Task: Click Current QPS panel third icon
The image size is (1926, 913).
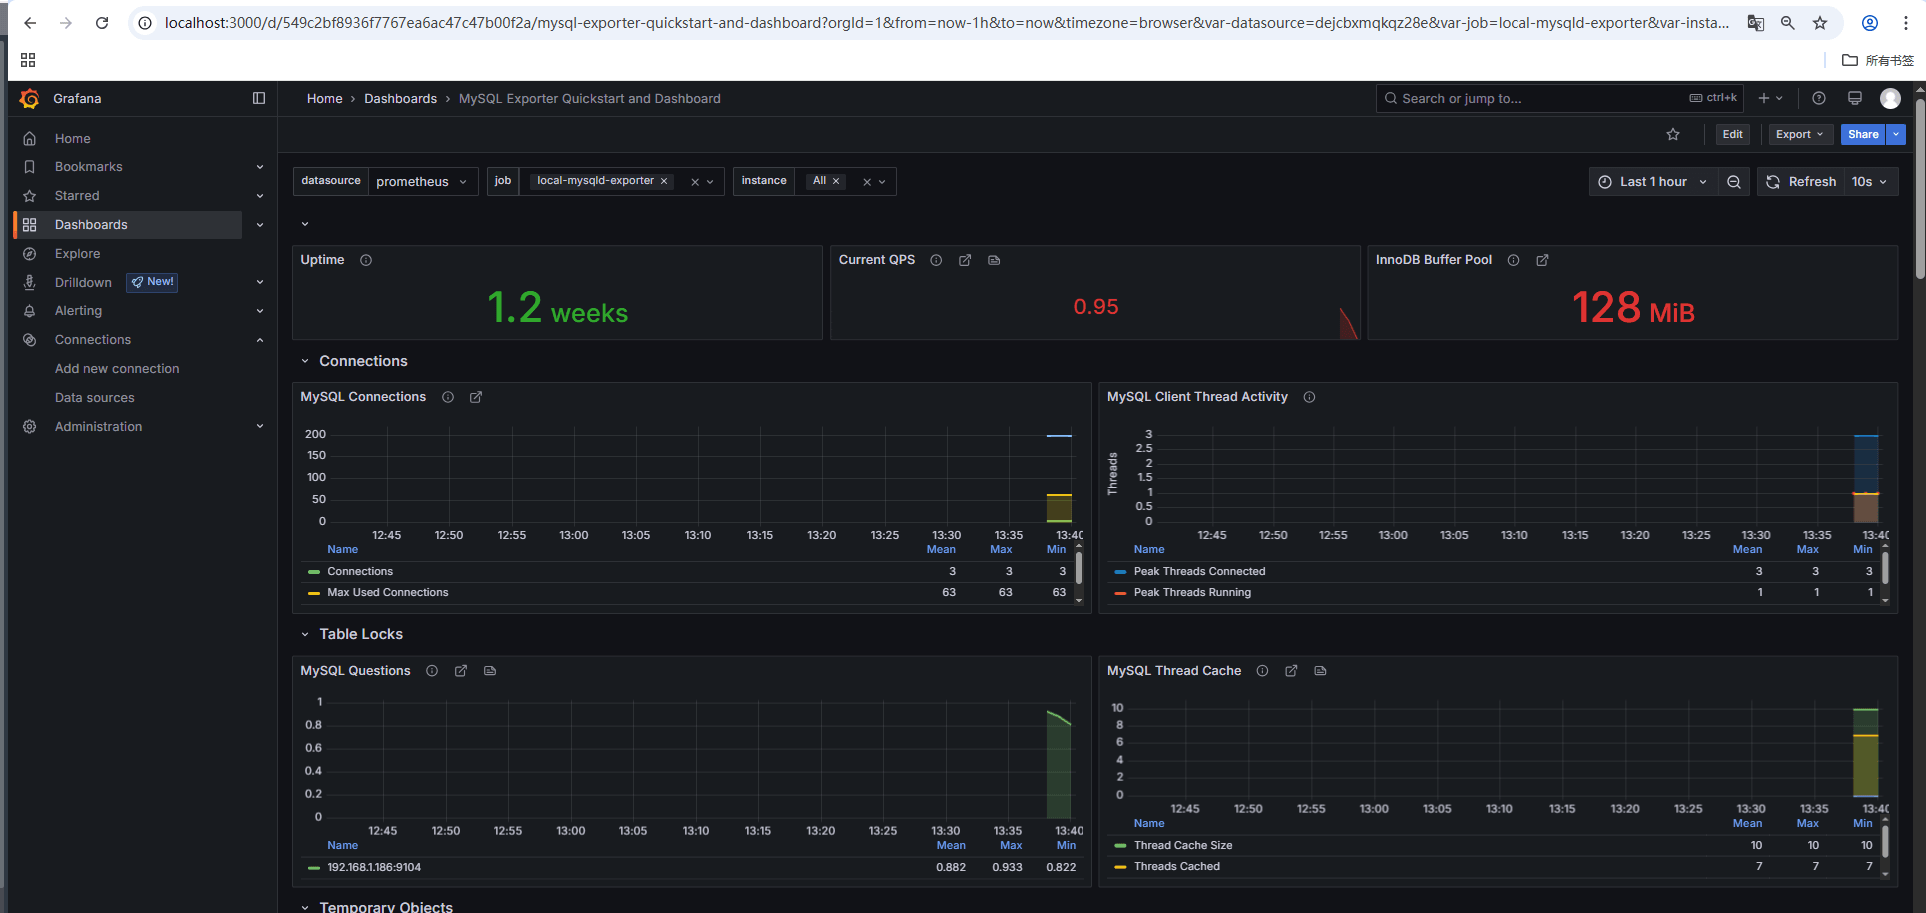Action: (994, 260)
